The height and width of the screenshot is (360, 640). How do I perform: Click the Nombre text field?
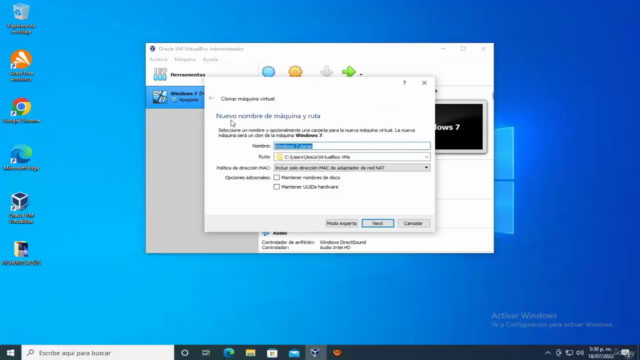coord(352,146)
